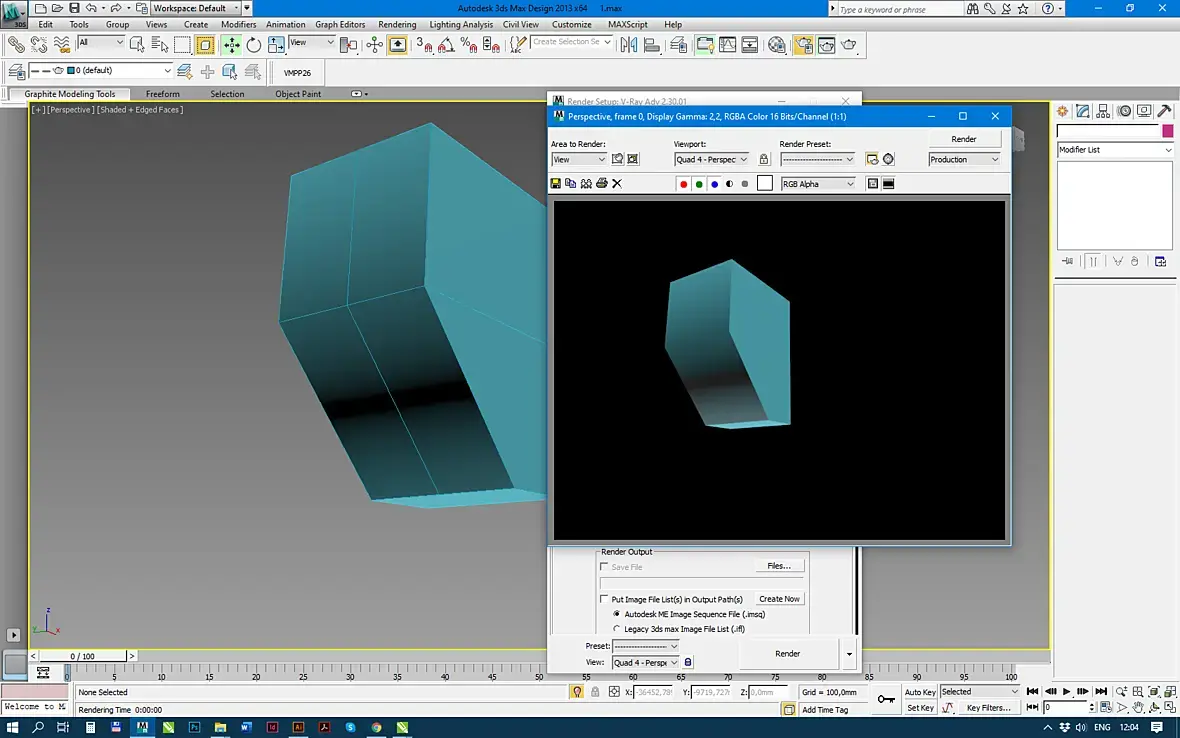1180x738 pixels.
Task: Enable the red channel display
Action: tap(684, 184)
